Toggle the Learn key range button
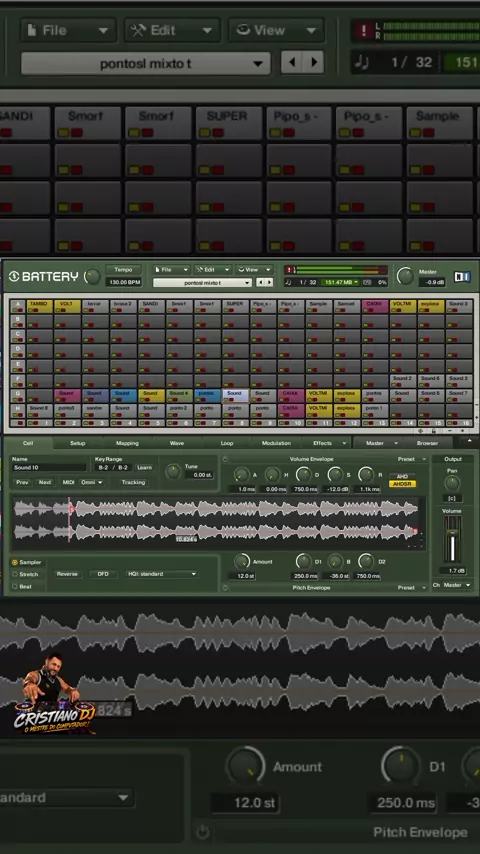Image resolution: width=480 pixels, height=854 pixels. pos(144,467)
